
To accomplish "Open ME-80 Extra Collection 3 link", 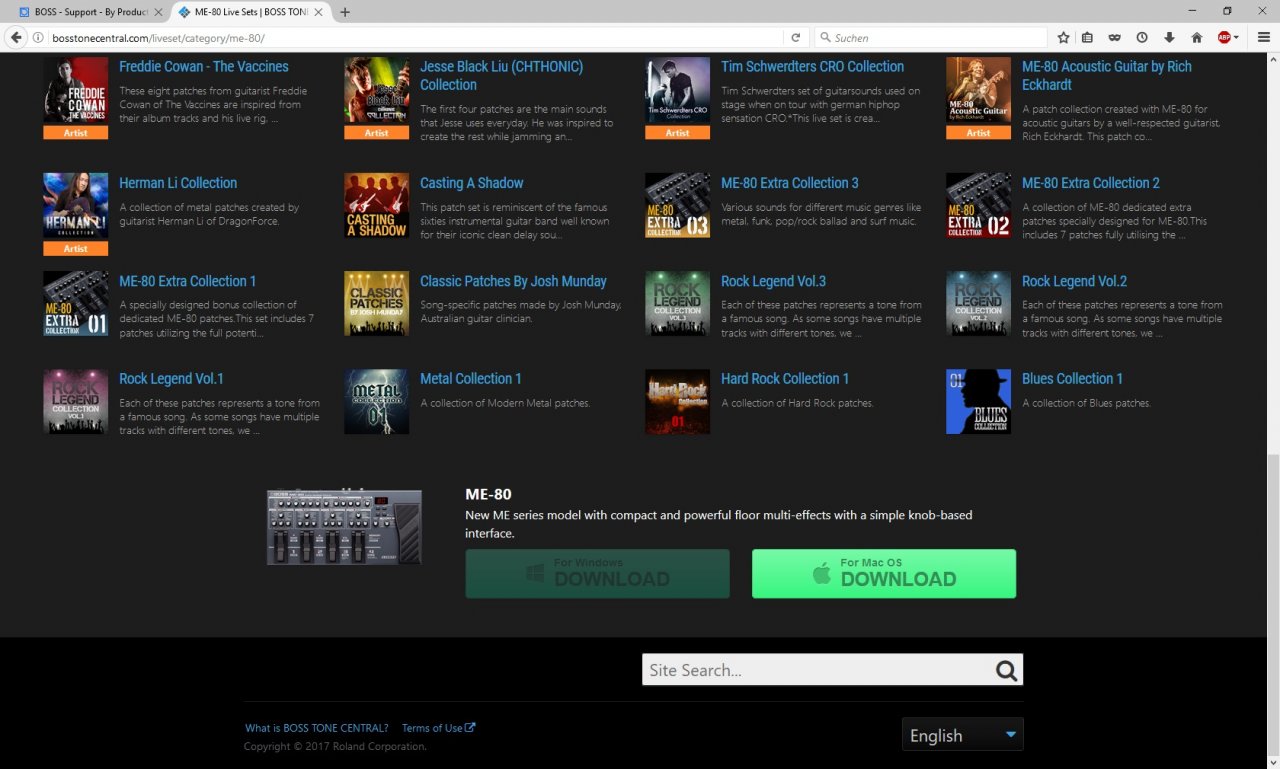I will pyautogui.click(x=790, y=183).
